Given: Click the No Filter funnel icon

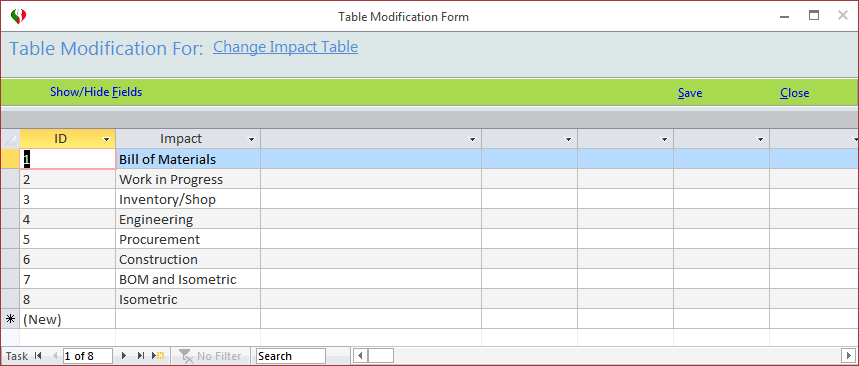Looking at the screenshot, I should (186, 356).
